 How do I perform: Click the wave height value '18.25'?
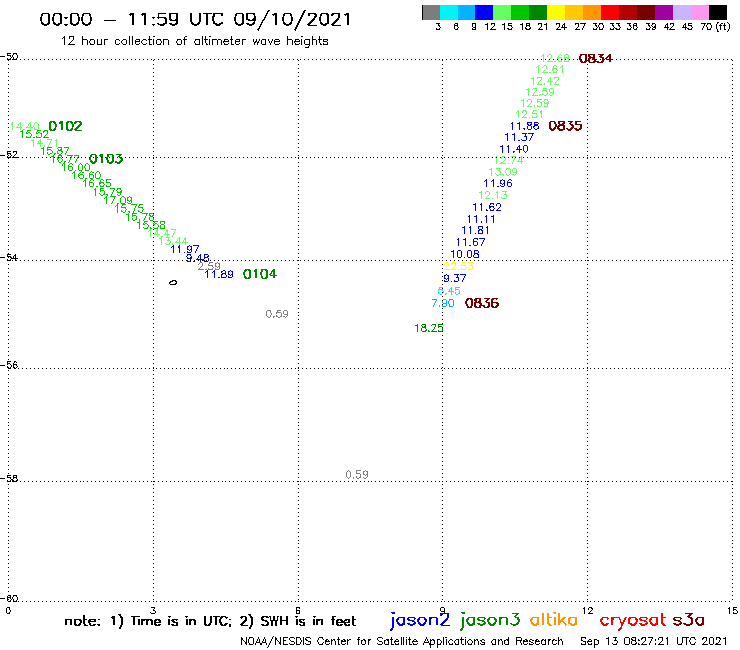pyautogui.click(x=429, y=328)
